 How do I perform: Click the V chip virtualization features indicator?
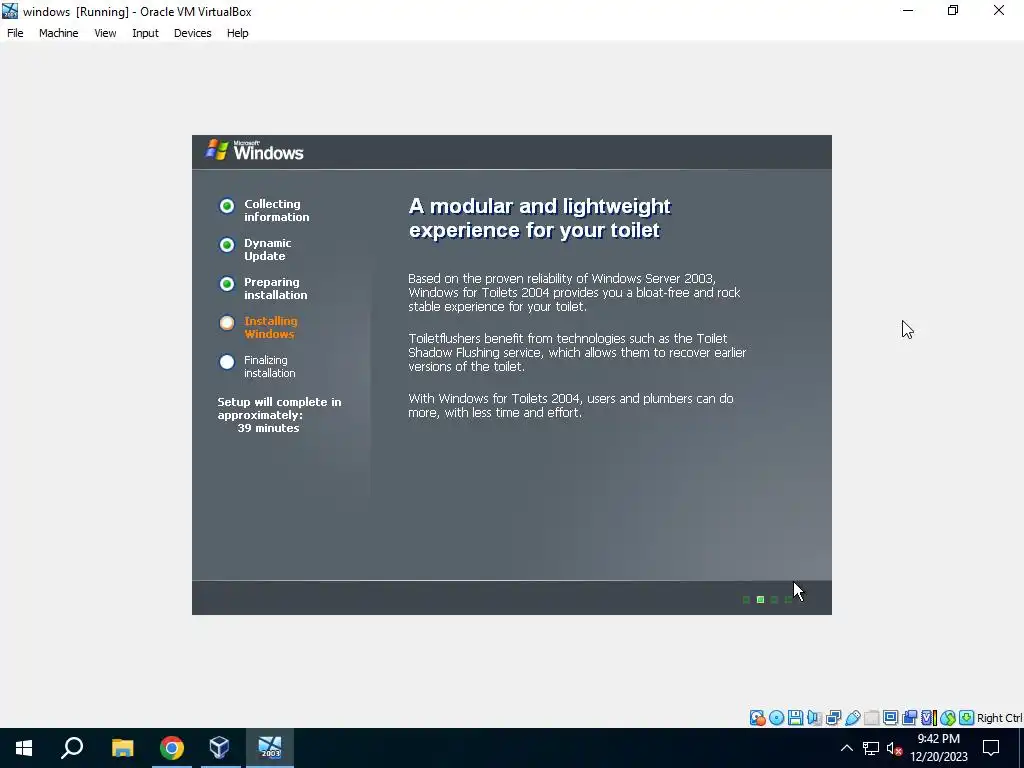(929, 718)
